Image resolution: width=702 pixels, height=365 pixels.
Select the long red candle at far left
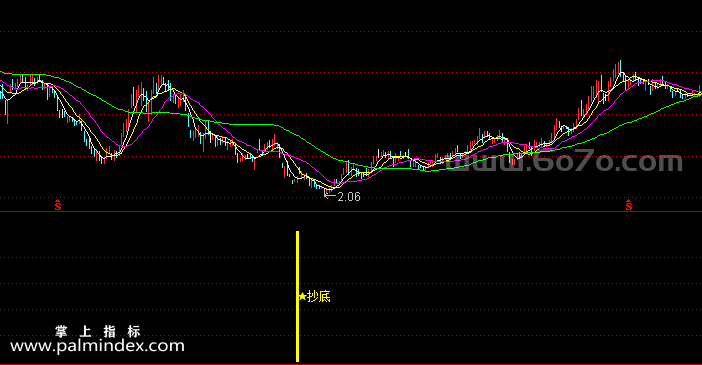pos(7,111)
